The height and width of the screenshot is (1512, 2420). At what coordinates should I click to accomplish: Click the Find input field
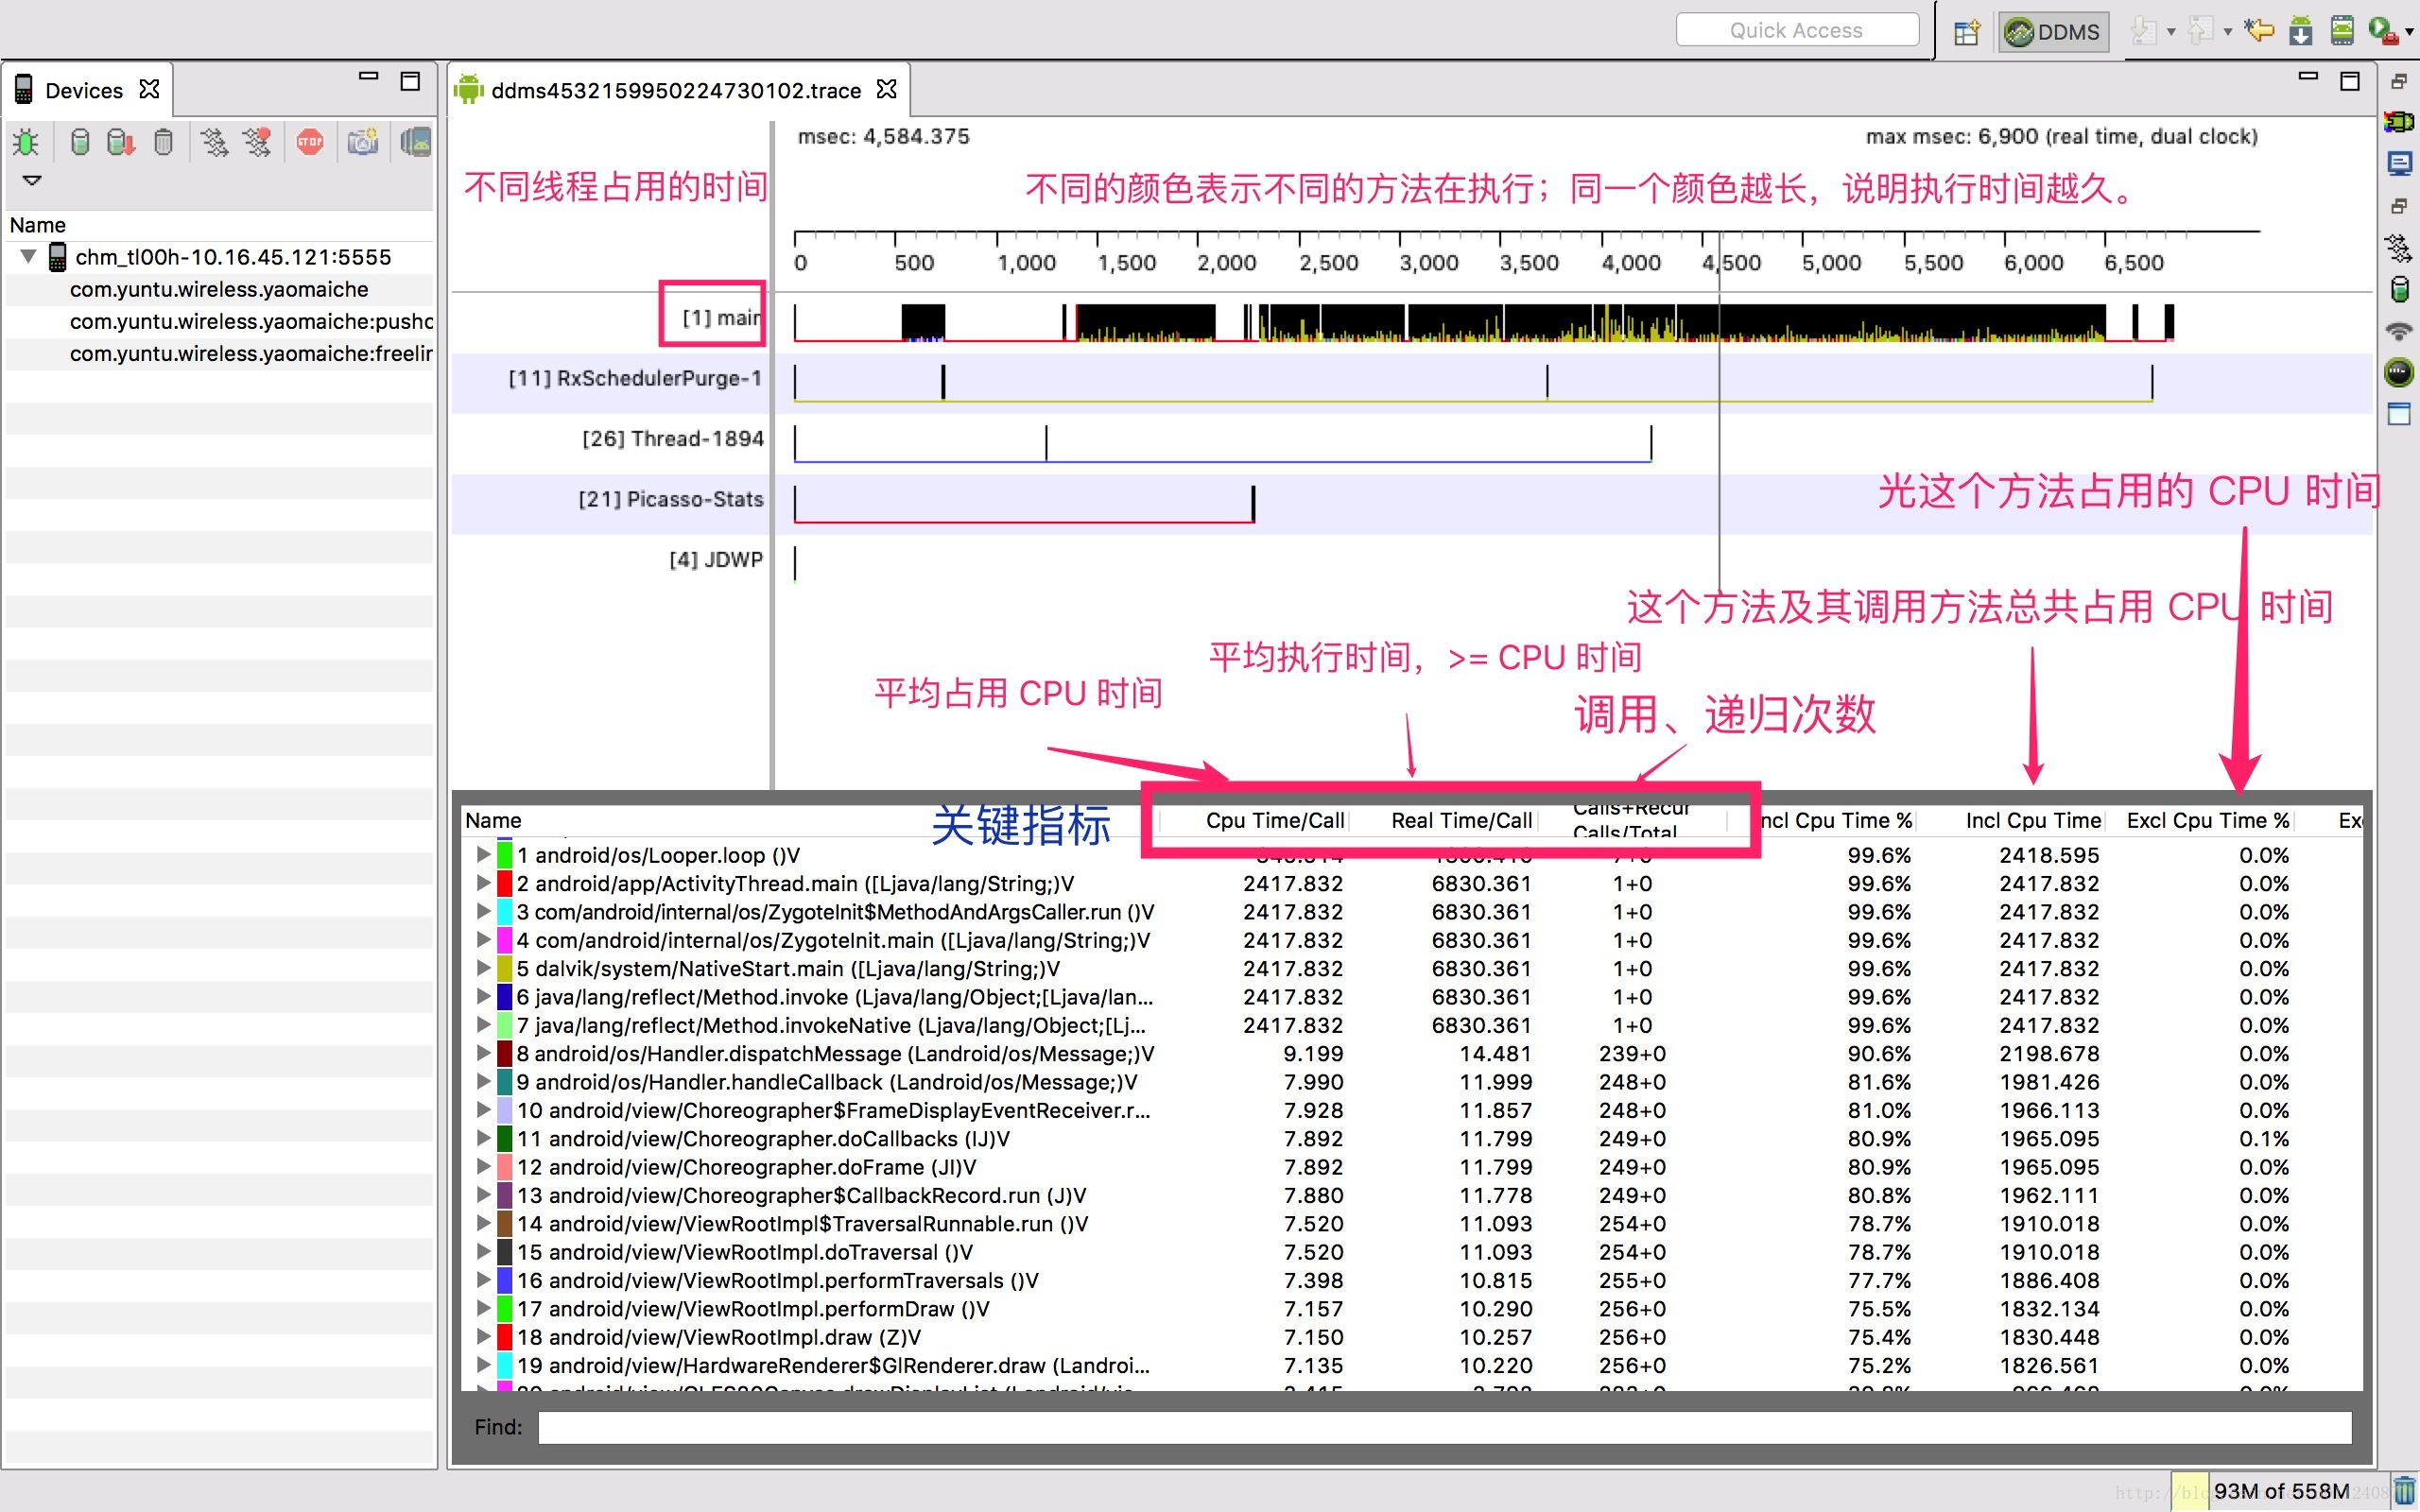point(1443,1427)
